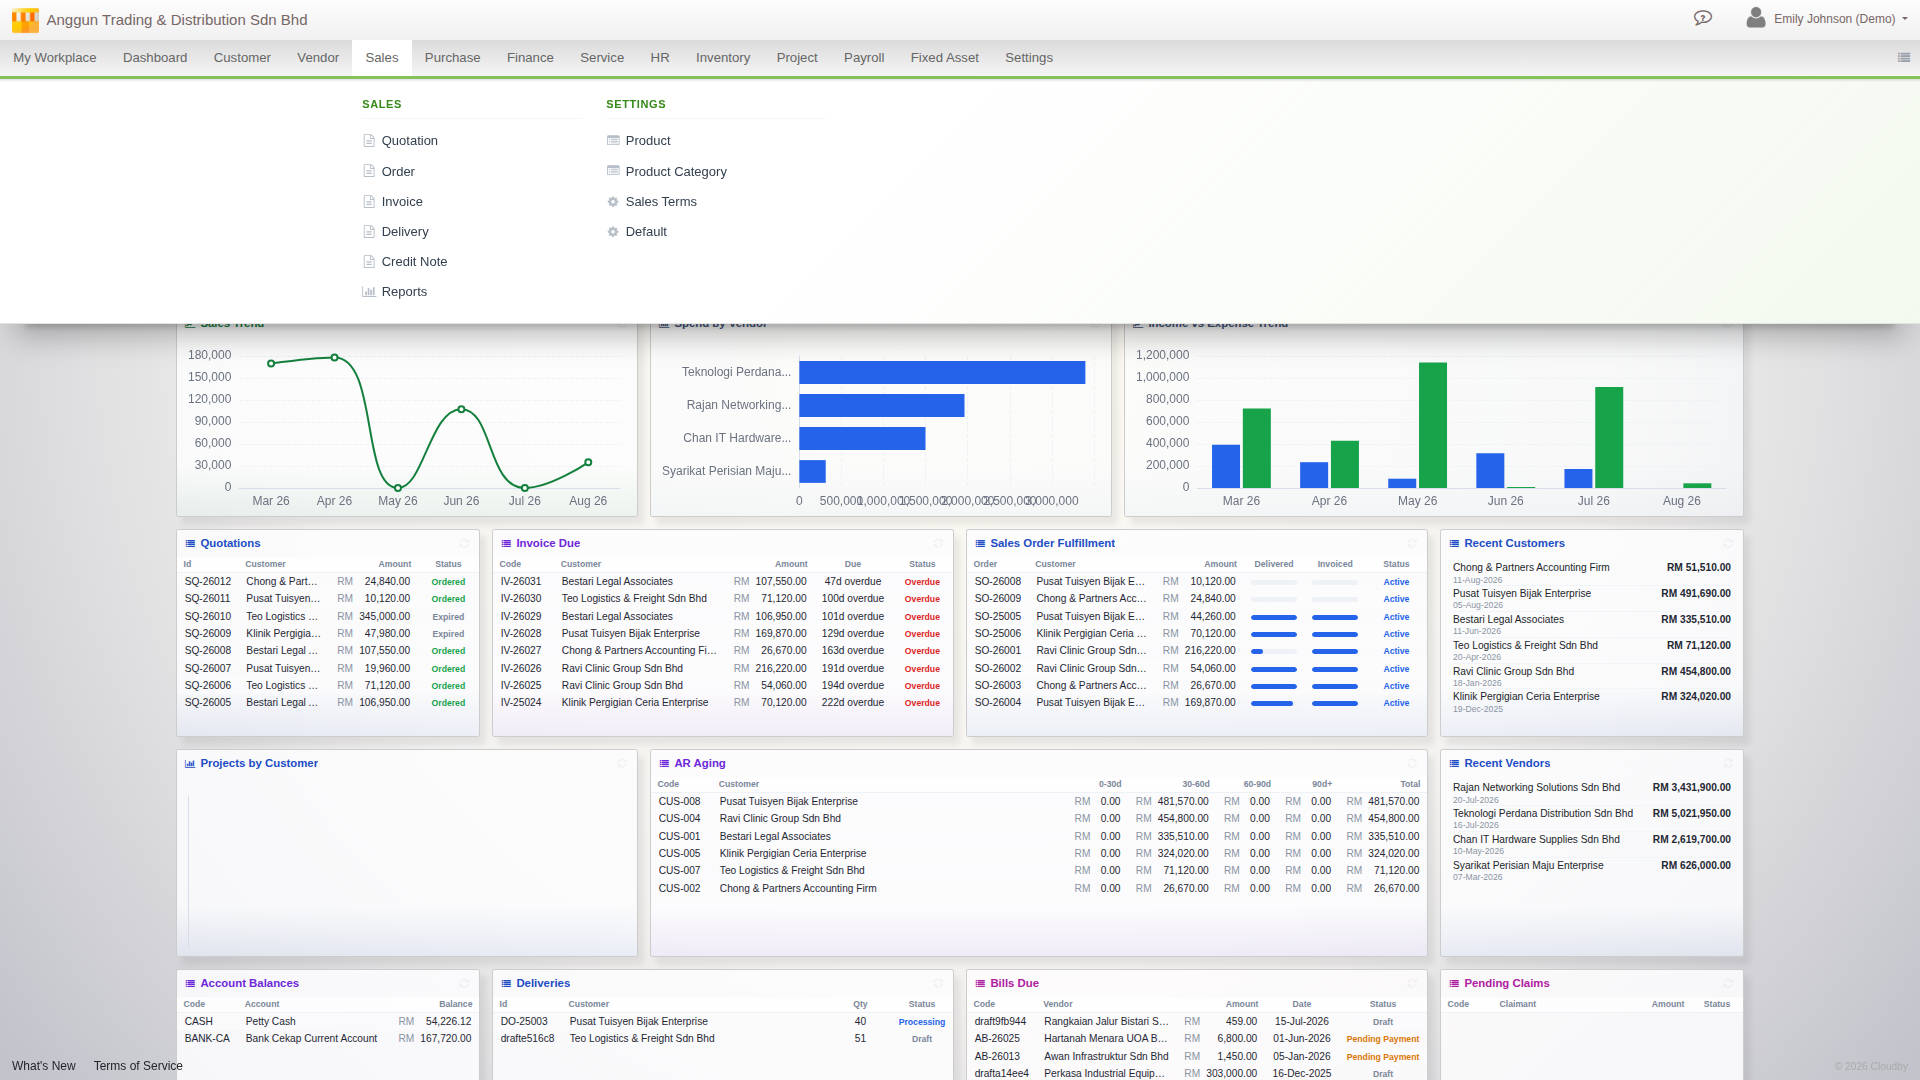Click the document icon beside Credit Note
The height and width of the screenshot is (1080, 1920).
[x=369, y=262]
